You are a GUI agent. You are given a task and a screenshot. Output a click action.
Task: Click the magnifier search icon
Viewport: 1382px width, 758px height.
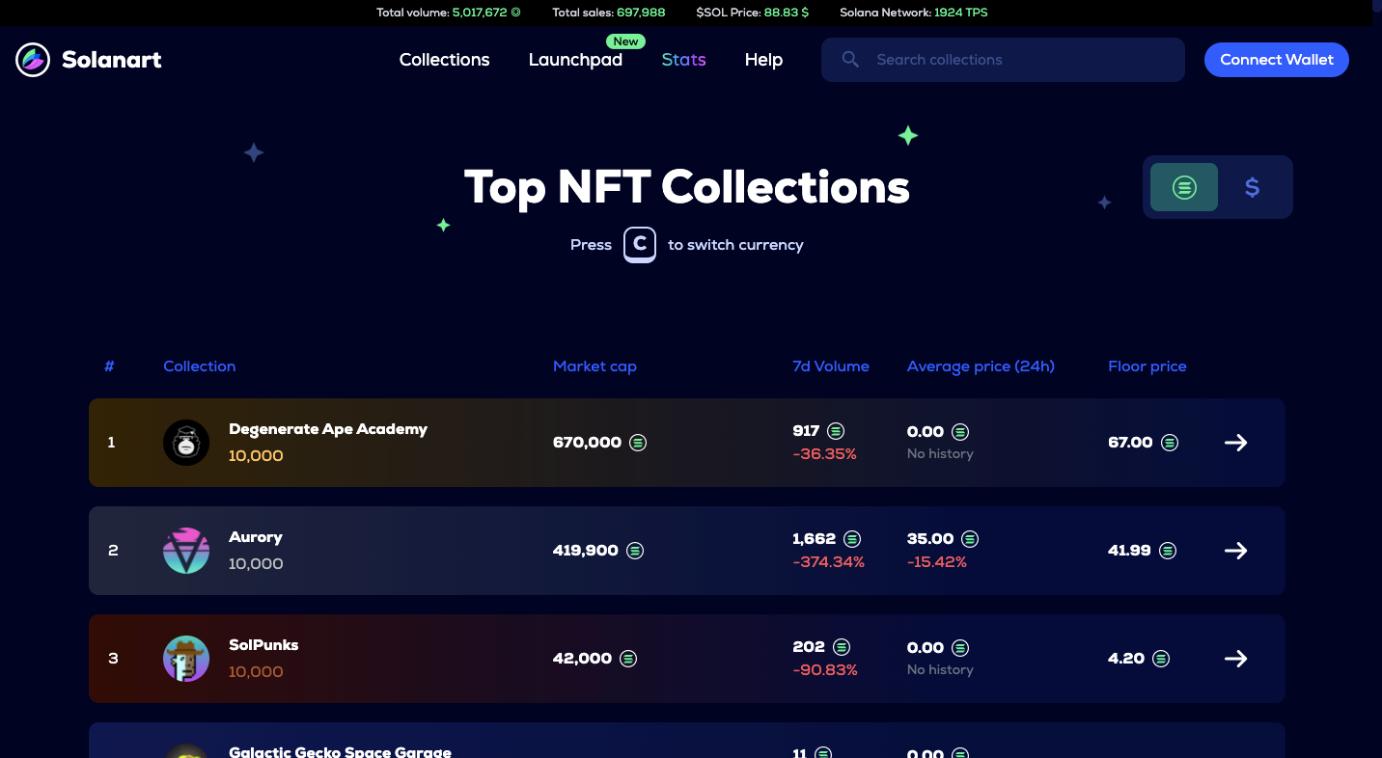[850, 60]
